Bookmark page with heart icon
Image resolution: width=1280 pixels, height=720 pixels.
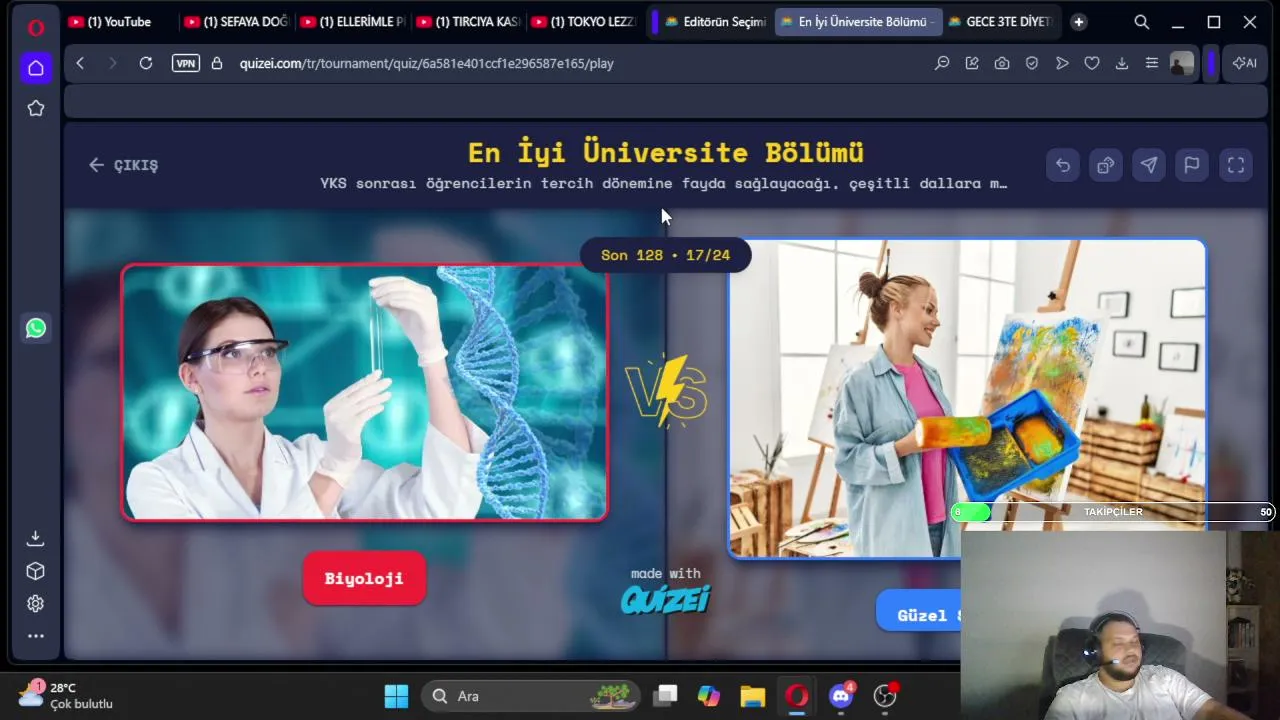pos(1092,63)
